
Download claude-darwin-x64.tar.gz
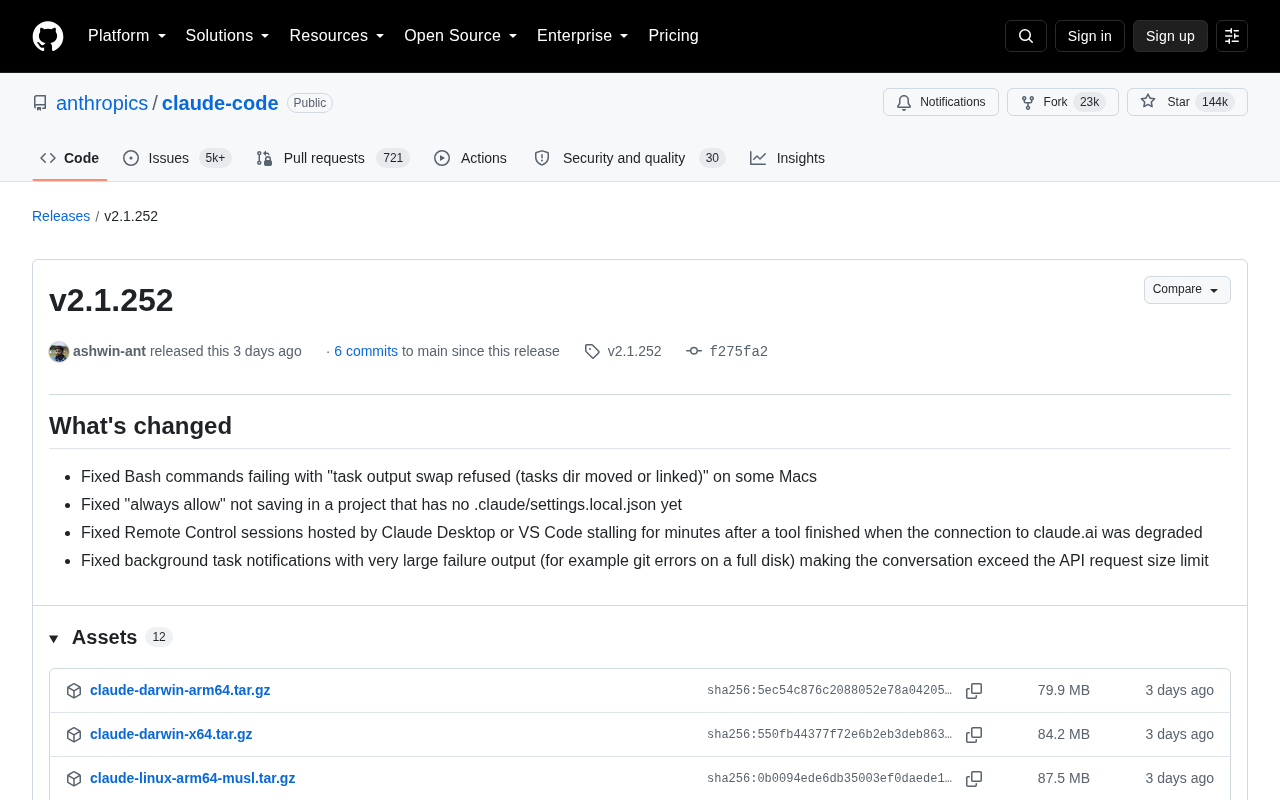coord(171,734)
